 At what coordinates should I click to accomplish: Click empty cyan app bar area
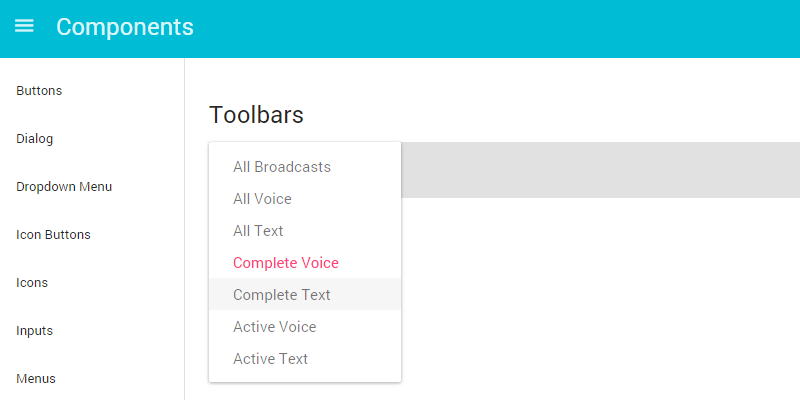pyautogui.click(x=500, y=28)
